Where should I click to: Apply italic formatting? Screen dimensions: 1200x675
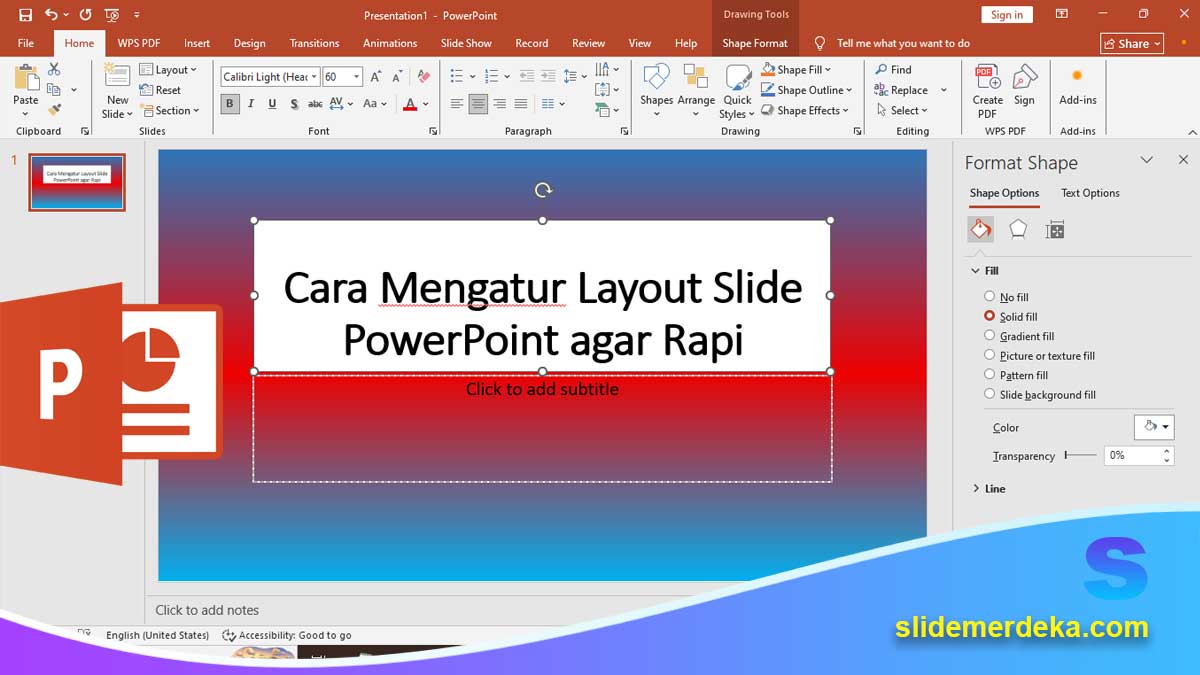click(x=251, y=104)
